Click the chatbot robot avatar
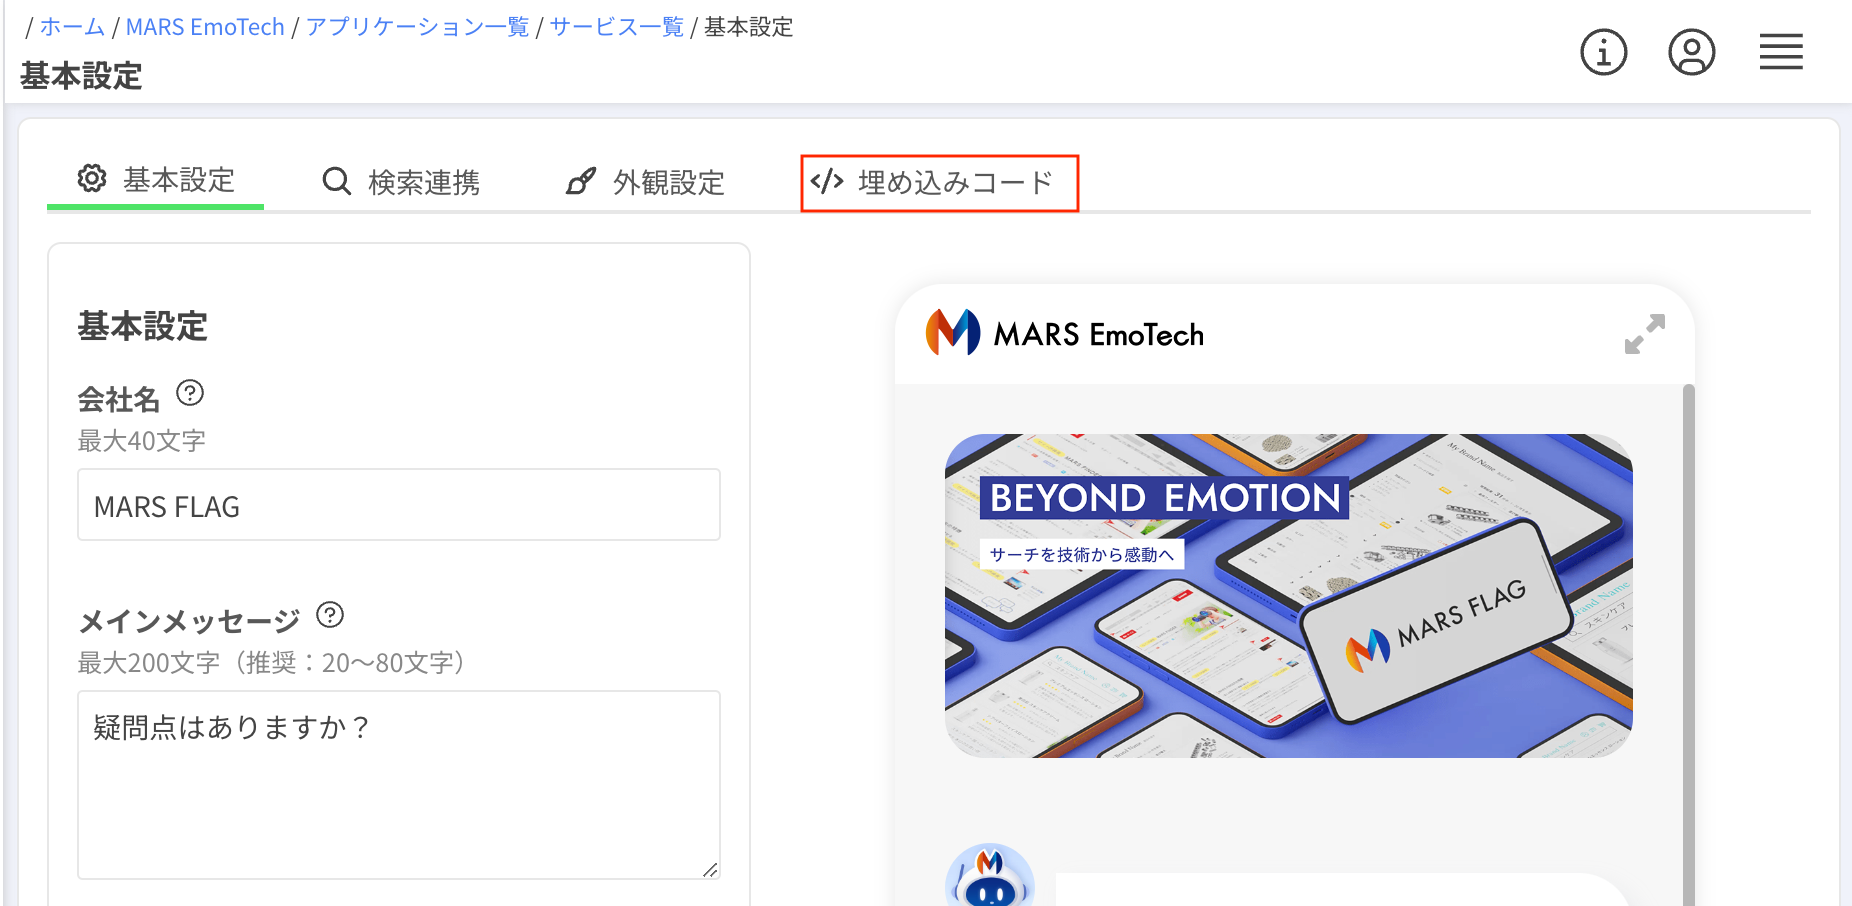1852x906 pixels. click(x=990, y=875)
